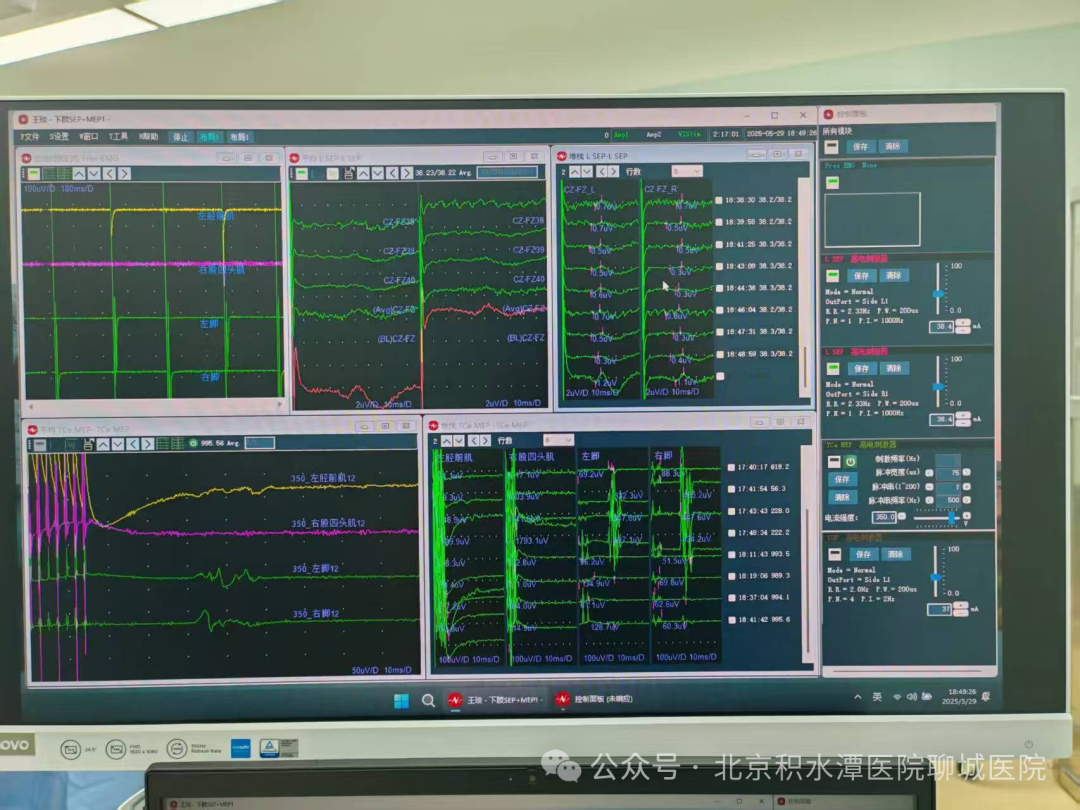
Task: Click the left arrow in TCe MEP stack toolbar
Action: (x=473, y=441)
